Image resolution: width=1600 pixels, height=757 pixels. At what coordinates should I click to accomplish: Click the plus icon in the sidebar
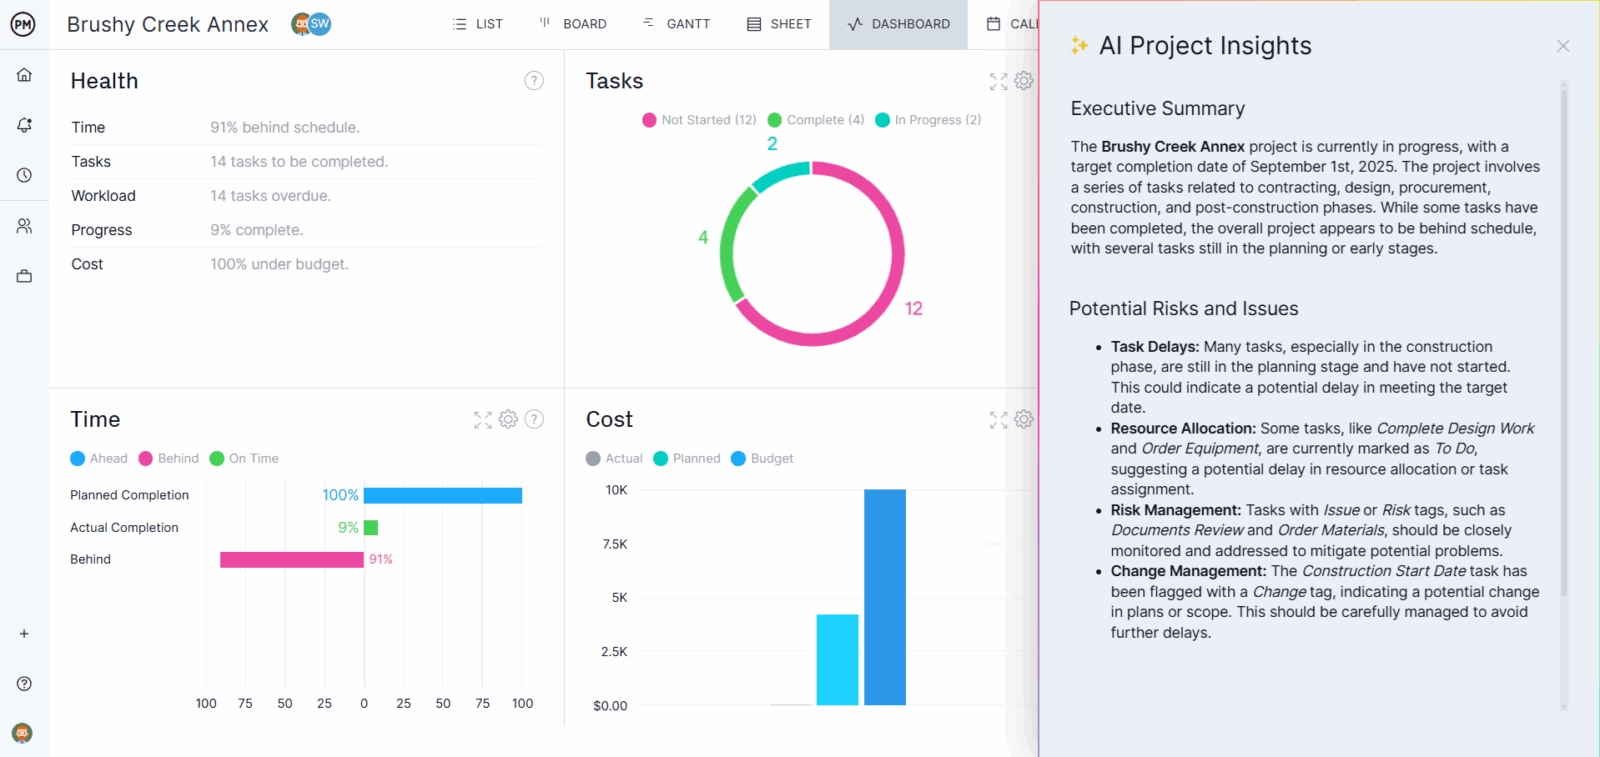(x=24, y=634)
